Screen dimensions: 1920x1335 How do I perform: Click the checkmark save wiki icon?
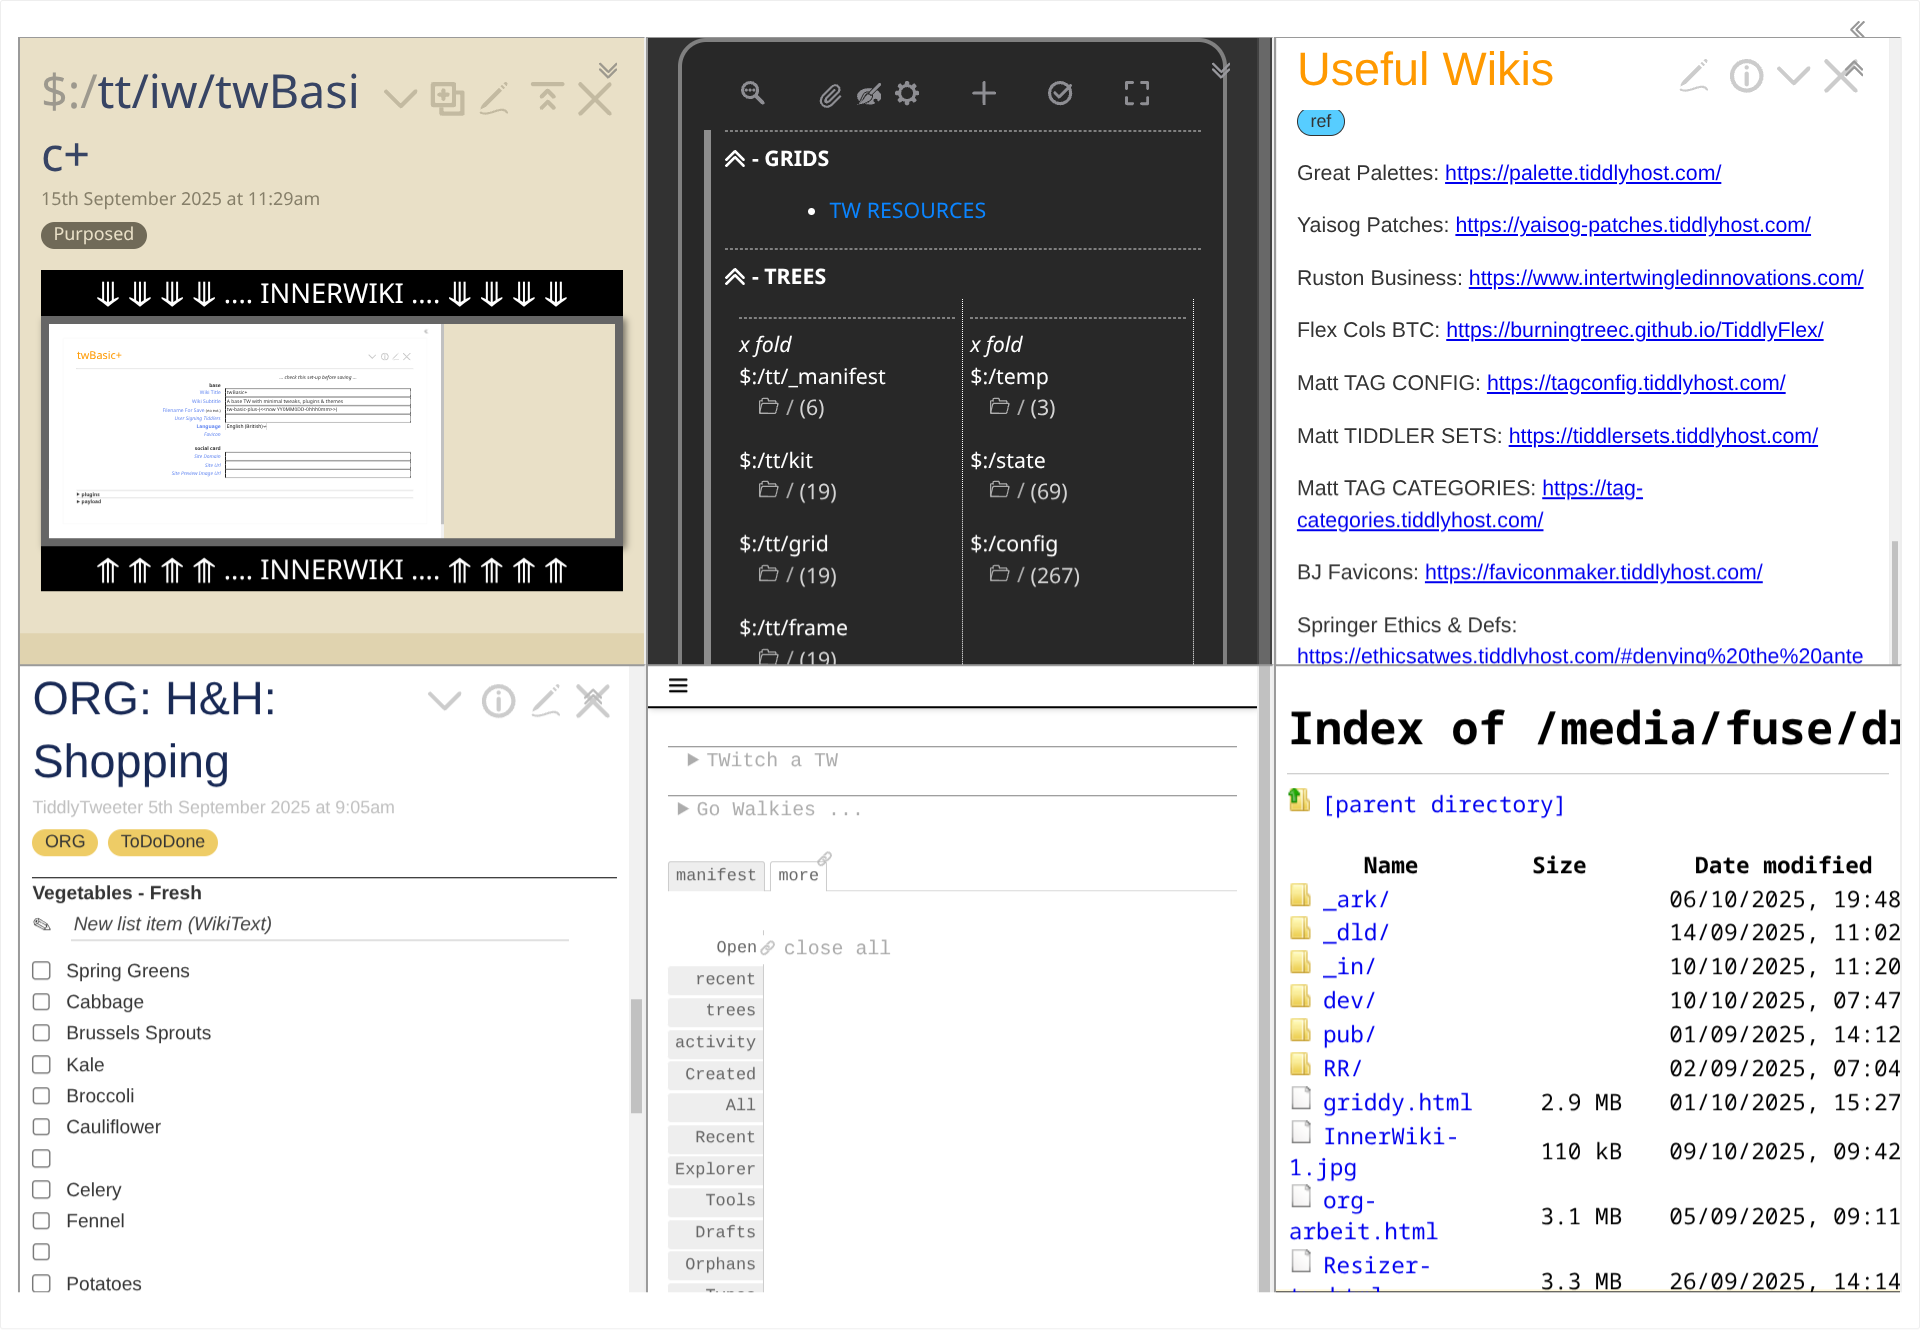[x=1060, y=94]
